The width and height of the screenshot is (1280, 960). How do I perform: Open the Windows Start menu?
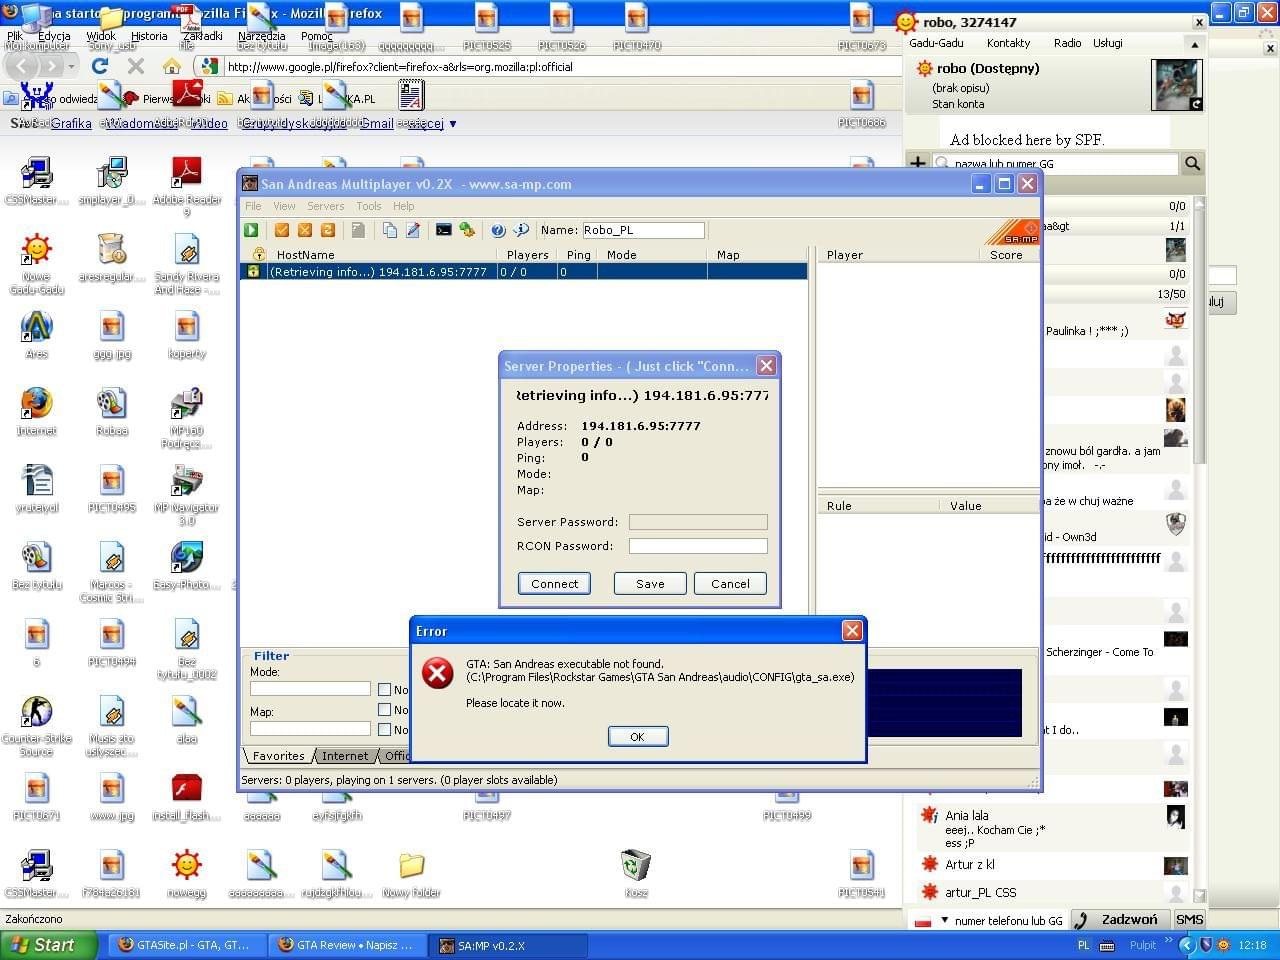point(49,945)
